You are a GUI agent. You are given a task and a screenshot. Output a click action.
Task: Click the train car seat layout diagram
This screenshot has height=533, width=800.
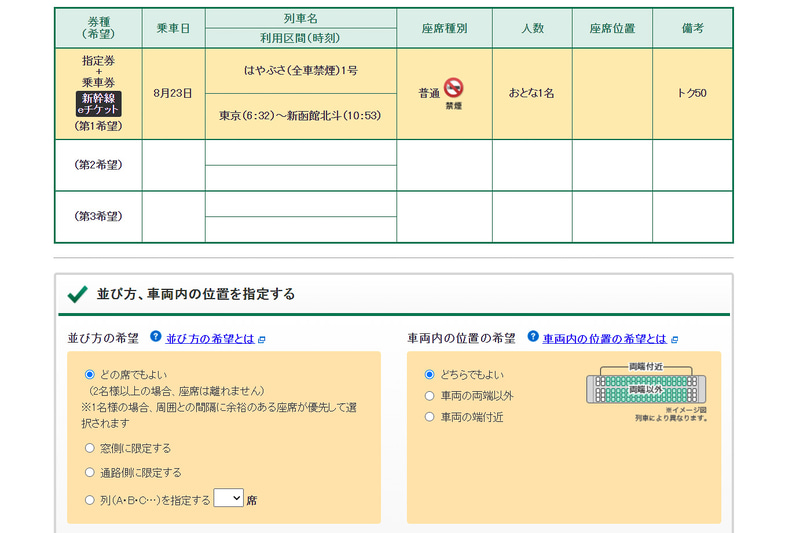[646, 384]
